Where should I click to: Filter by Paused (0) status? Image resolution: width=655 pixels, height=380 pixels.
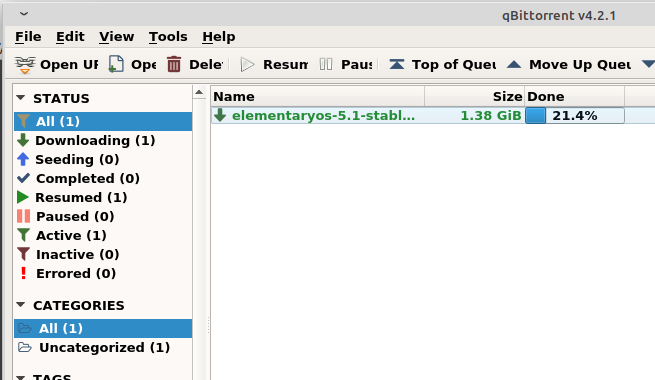[x=103, y=217]
